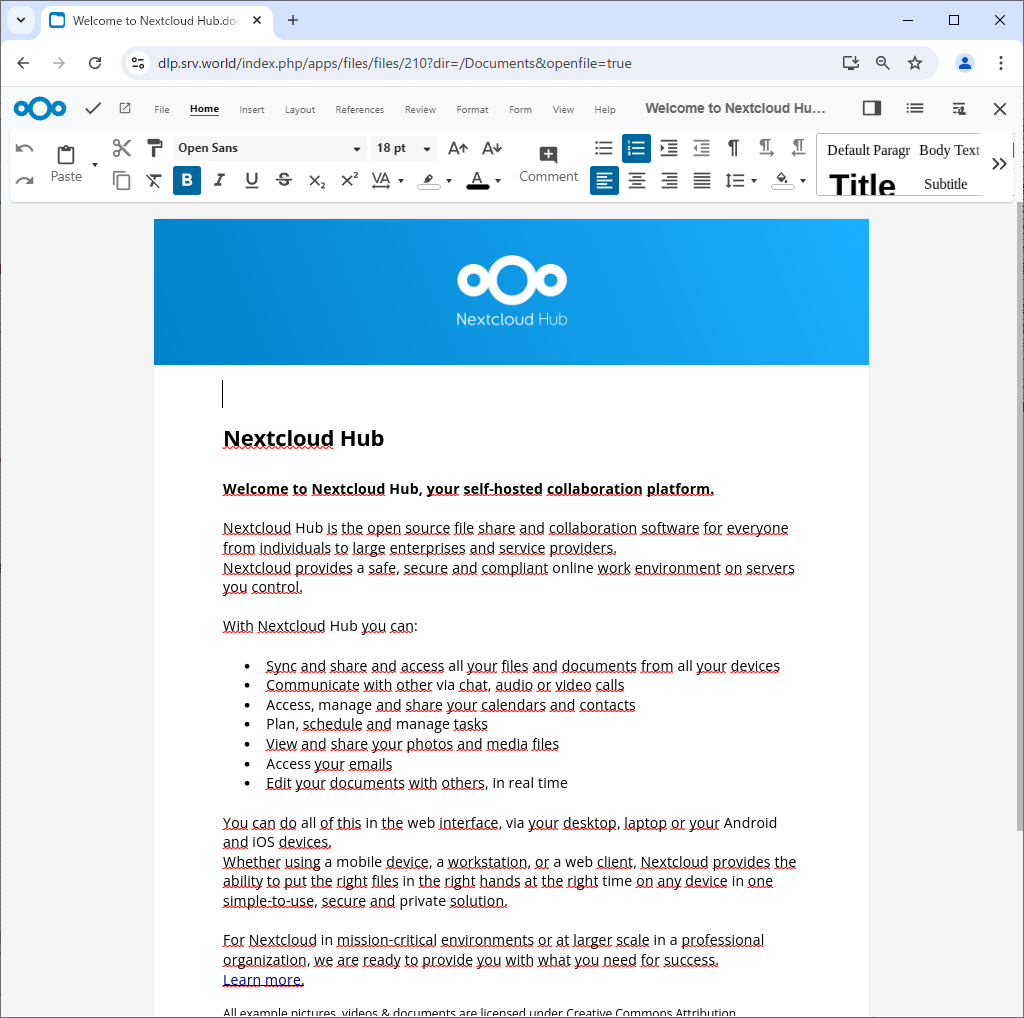Image resolution: width=1024 pixels, height=1018 pixels.
Task: Decrease paragraph indent
Action: (x=701, y=148)
